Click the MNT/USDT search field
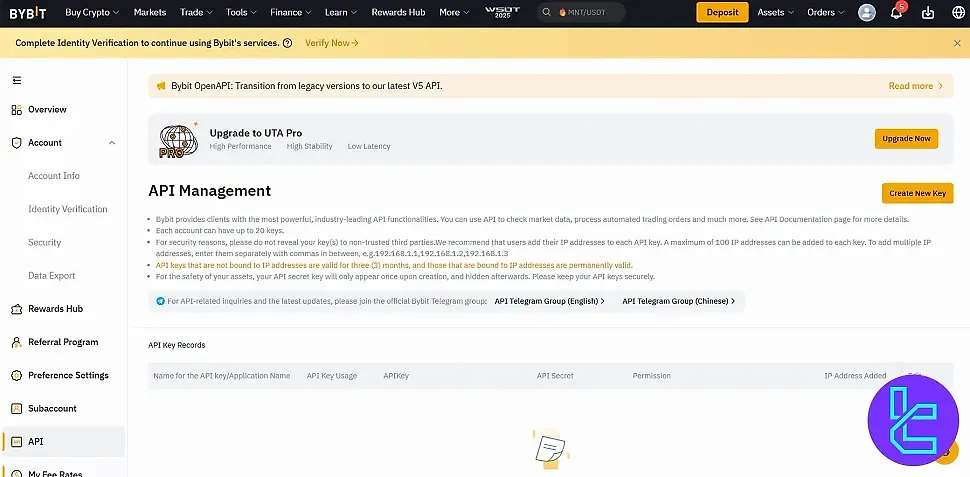The height and width of the screenshot is (477, 970). pos(582,13)
